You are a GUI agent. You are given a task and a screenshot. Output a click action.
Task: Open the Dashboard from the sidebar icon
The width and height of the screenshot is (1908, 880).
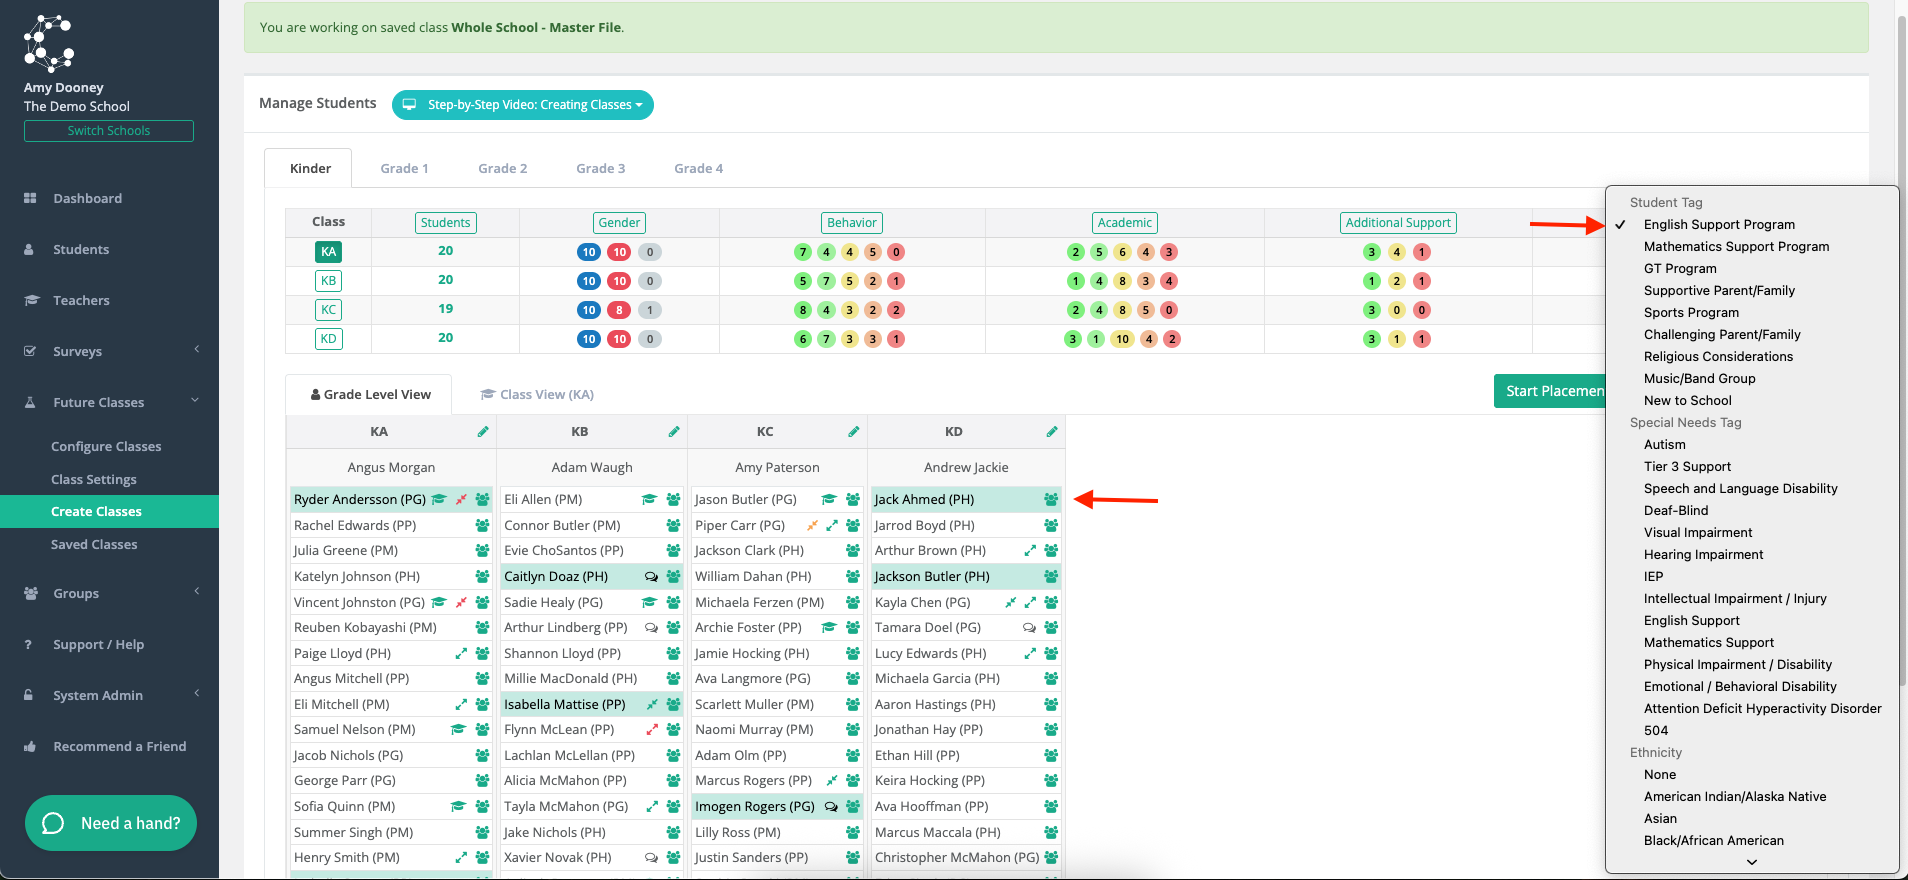pyautogui.click(x=30, y=198)
